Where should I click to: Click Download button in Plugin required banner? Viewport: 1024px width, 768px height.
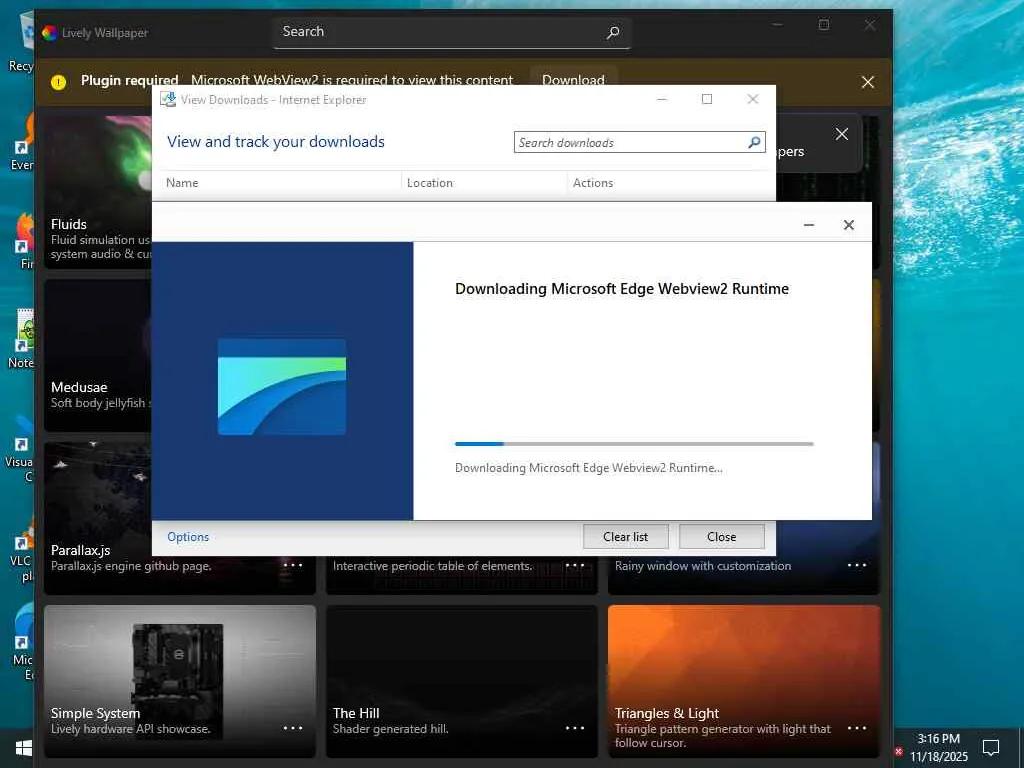click(573, 80)
